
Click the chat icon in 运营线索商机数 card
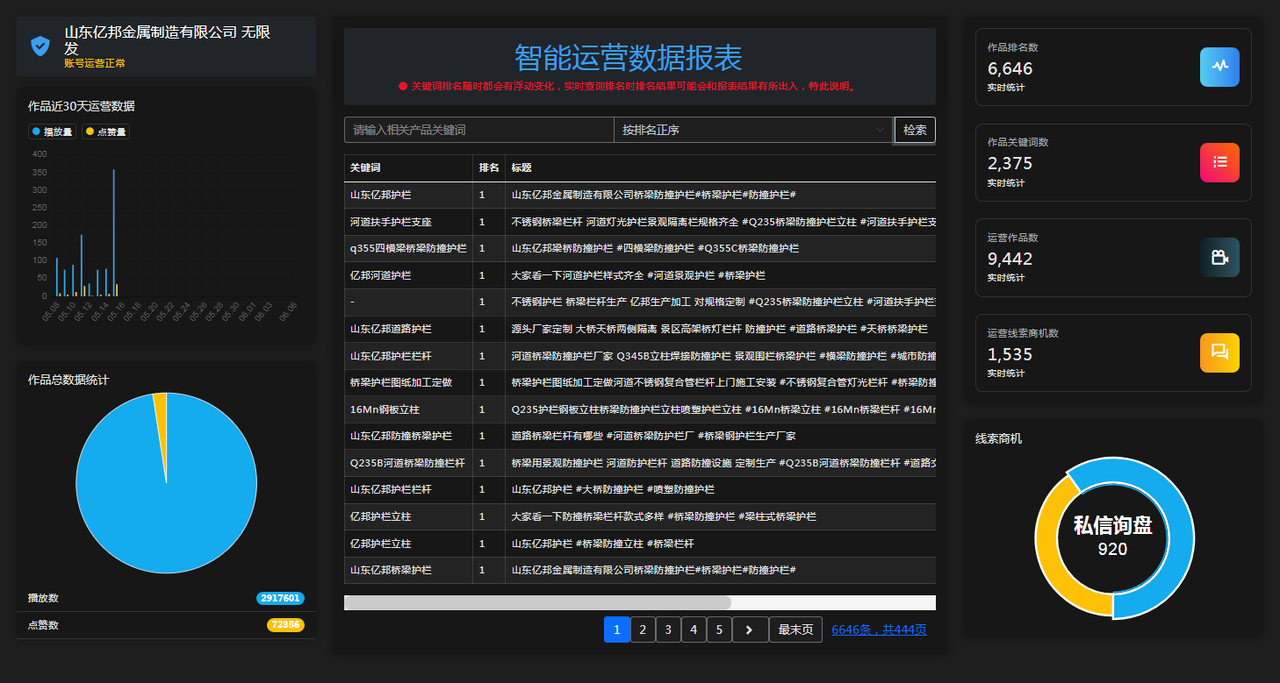1220,352
